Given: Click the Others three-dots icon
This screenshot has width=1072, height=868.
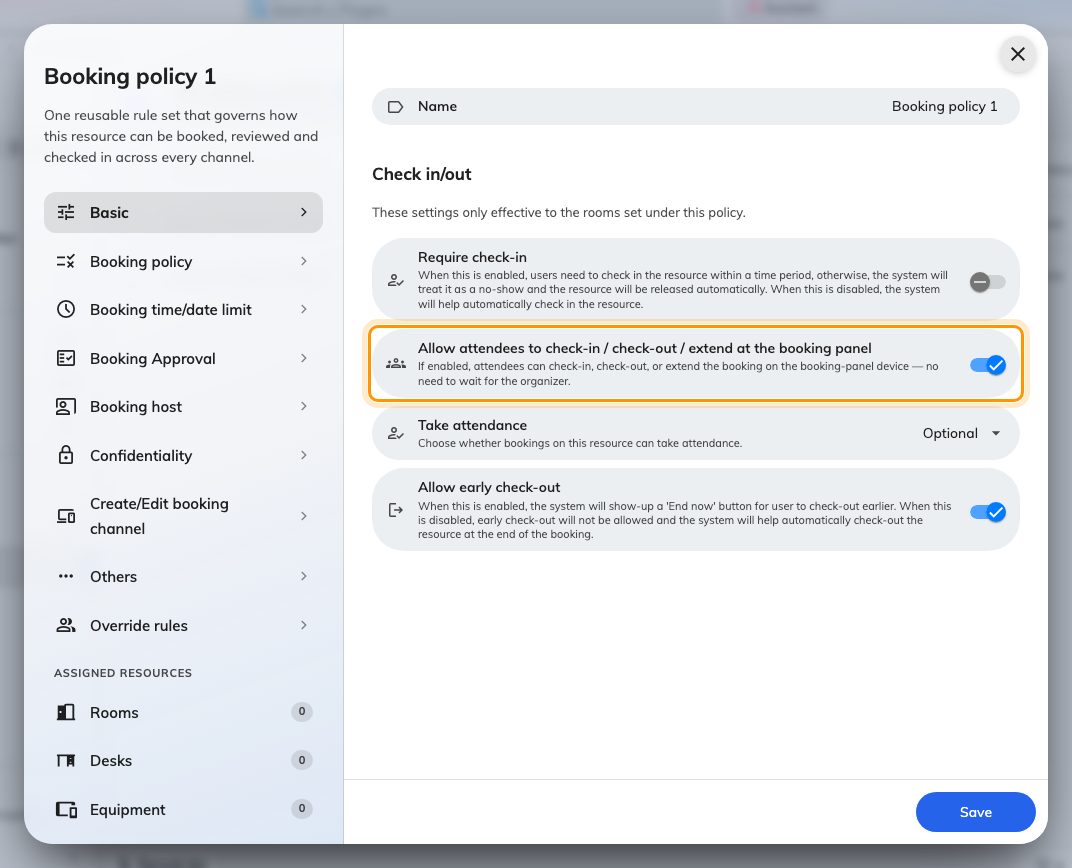Looking at the screenshot, I should [66, 576].
